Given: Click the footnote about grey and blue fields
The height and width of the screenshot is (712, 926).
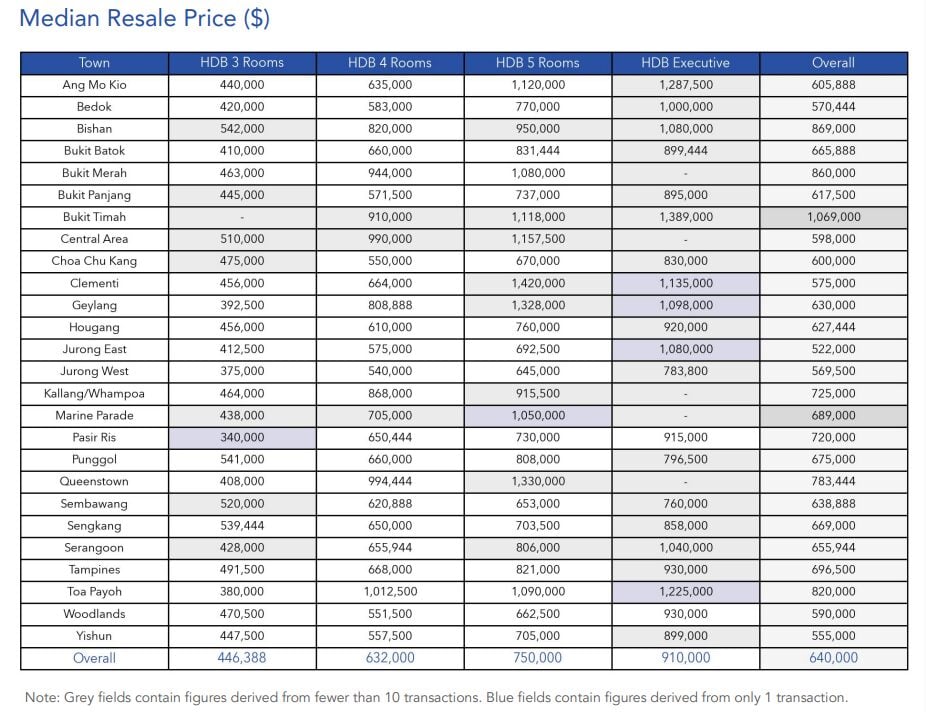Looking at the screenshot, I should coord(437,697).
